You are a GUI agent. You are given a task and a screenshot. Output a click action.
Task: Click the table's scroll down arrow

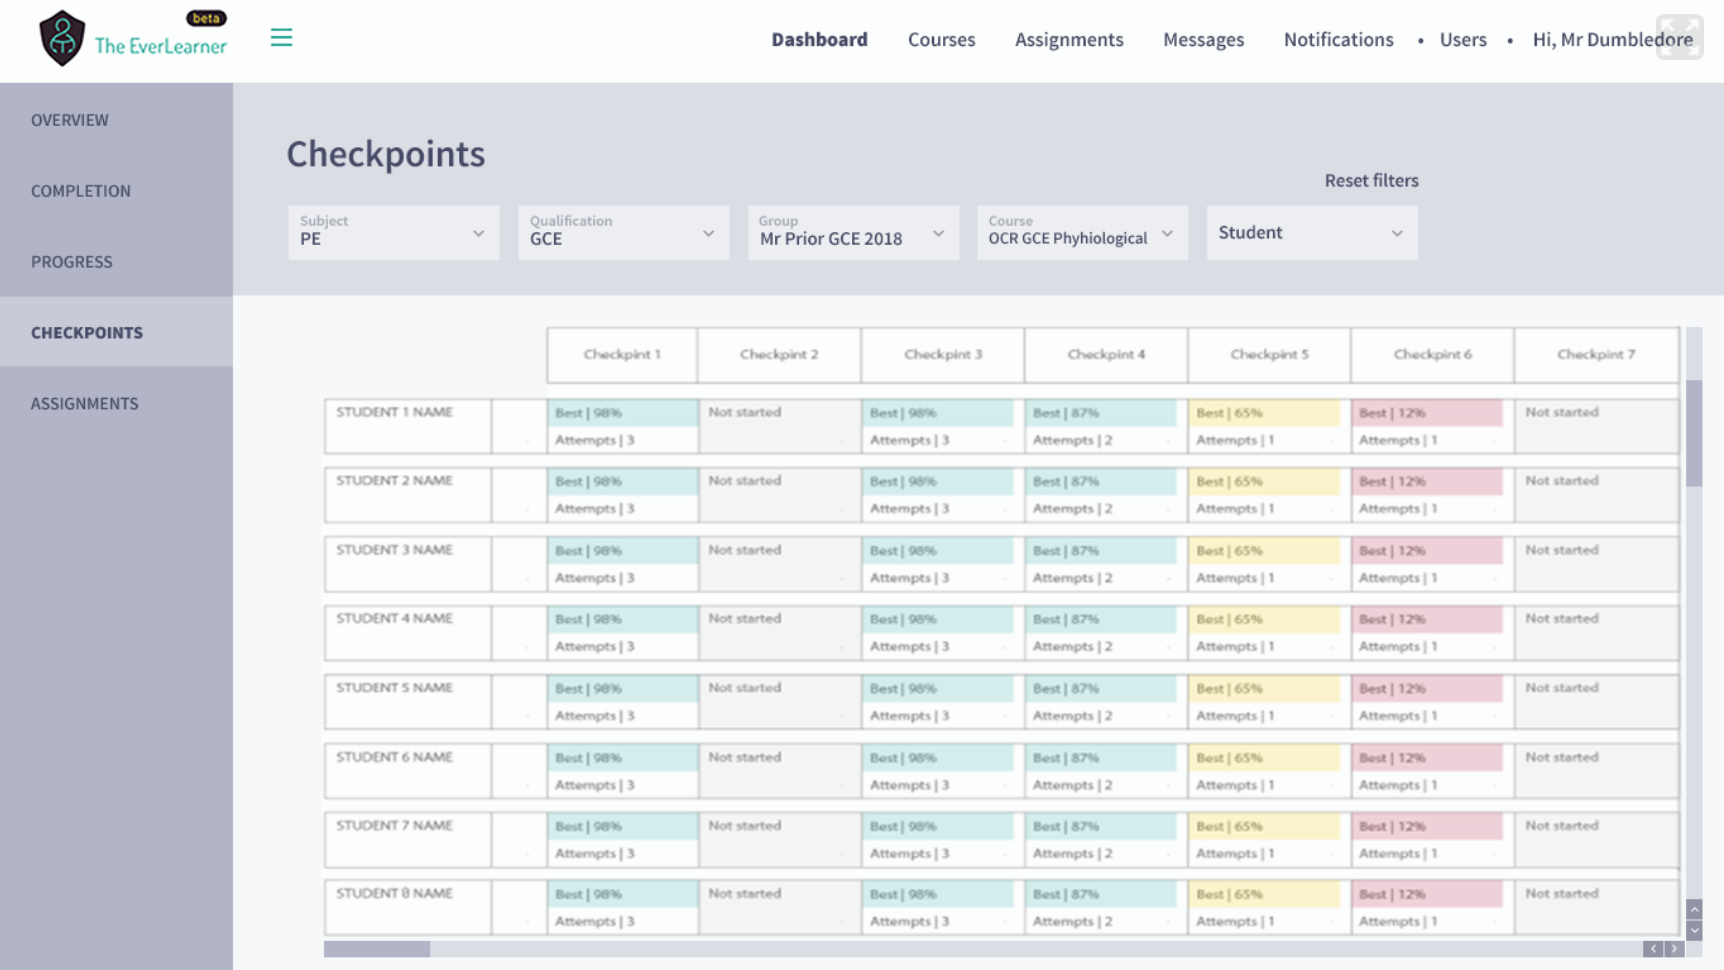coord(1694,930)
